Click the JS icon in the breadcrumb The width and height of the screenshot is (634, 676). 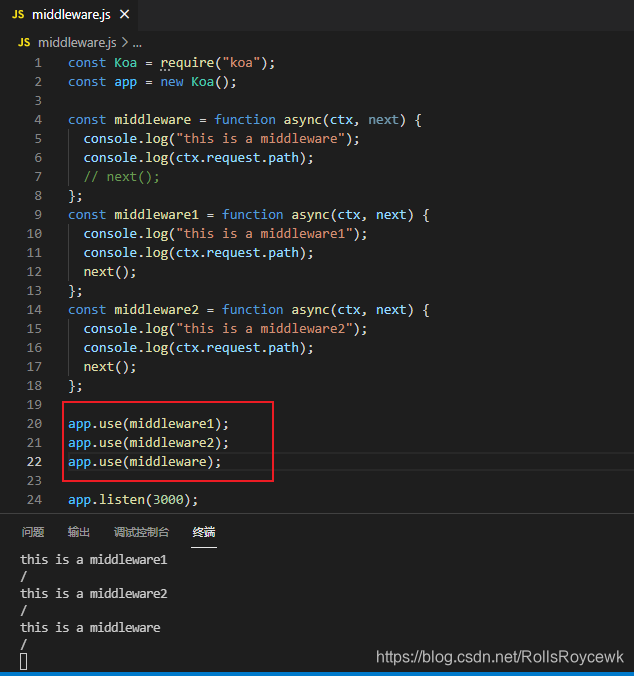point(24,43)
